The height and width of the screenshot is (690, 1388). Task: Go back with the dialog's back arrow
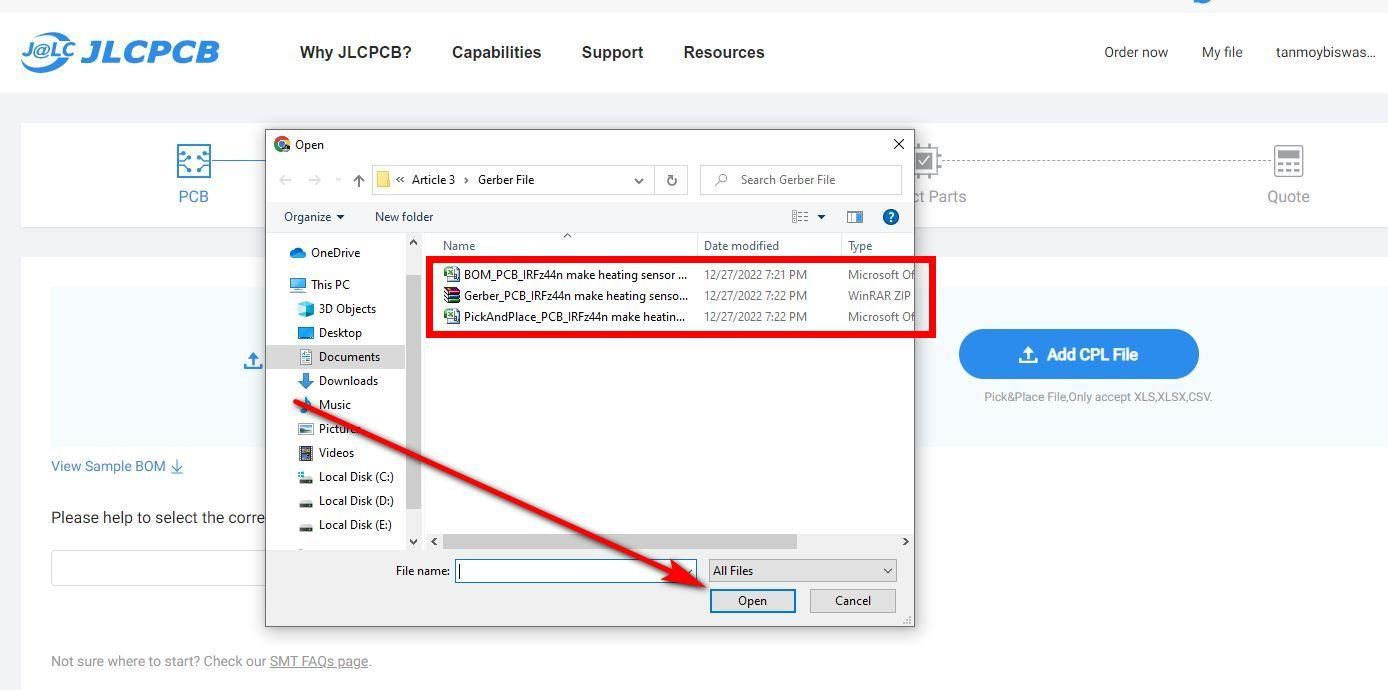pyautogui.click(x=286, y=180)
